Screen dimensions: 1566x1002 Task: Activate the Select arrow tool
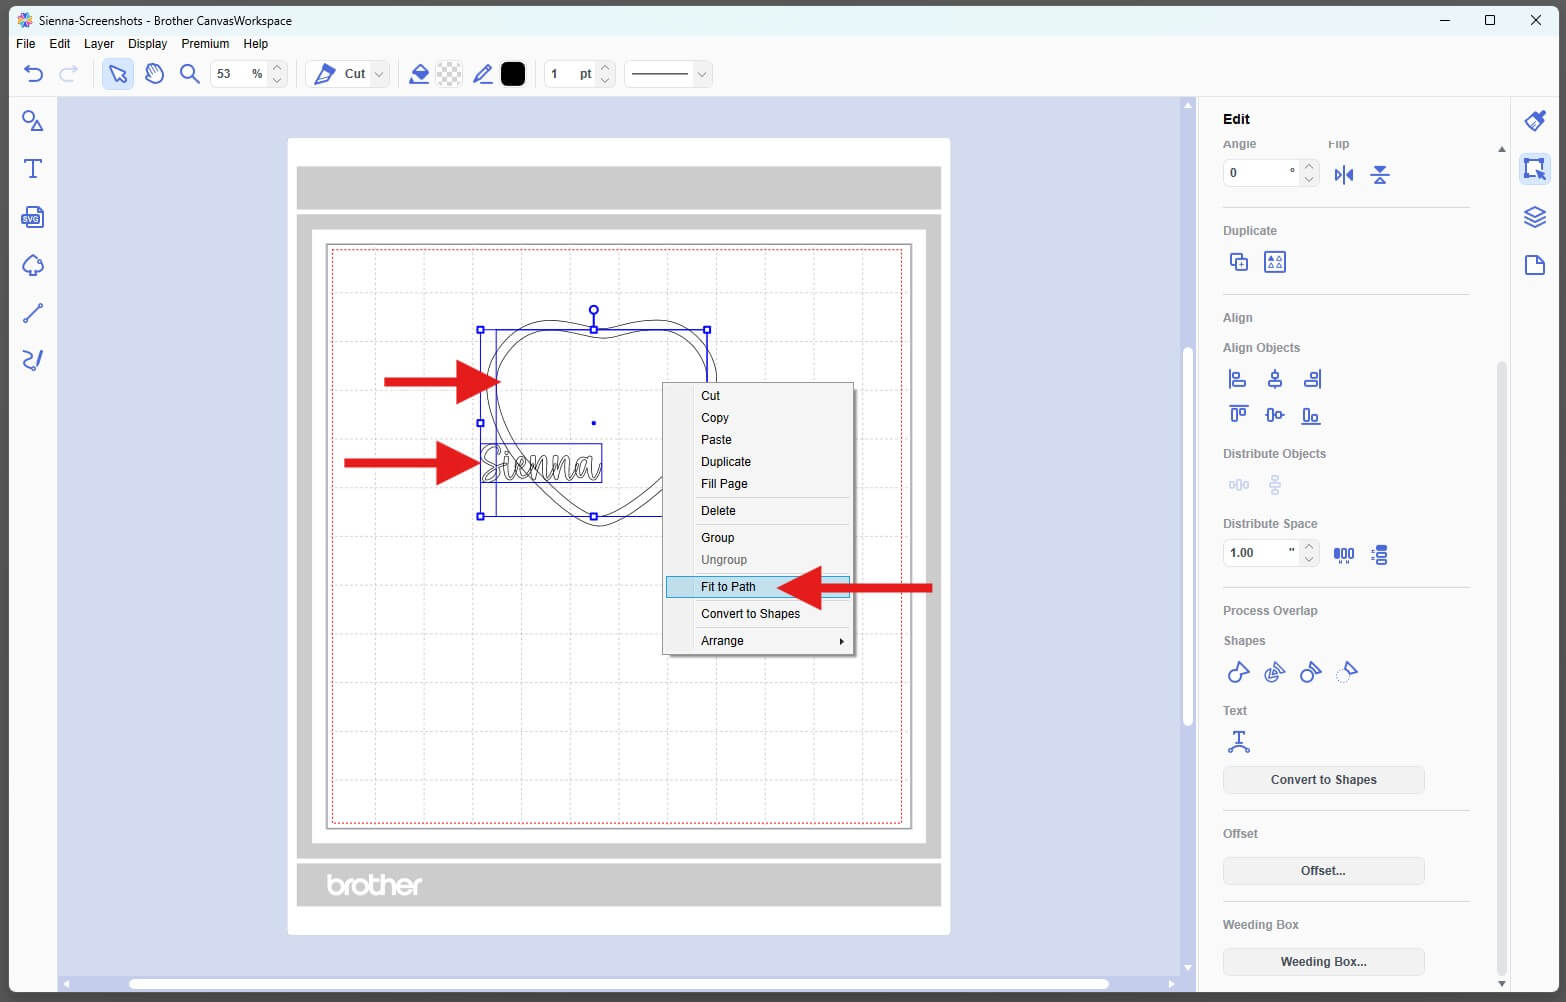coord(118,74)
